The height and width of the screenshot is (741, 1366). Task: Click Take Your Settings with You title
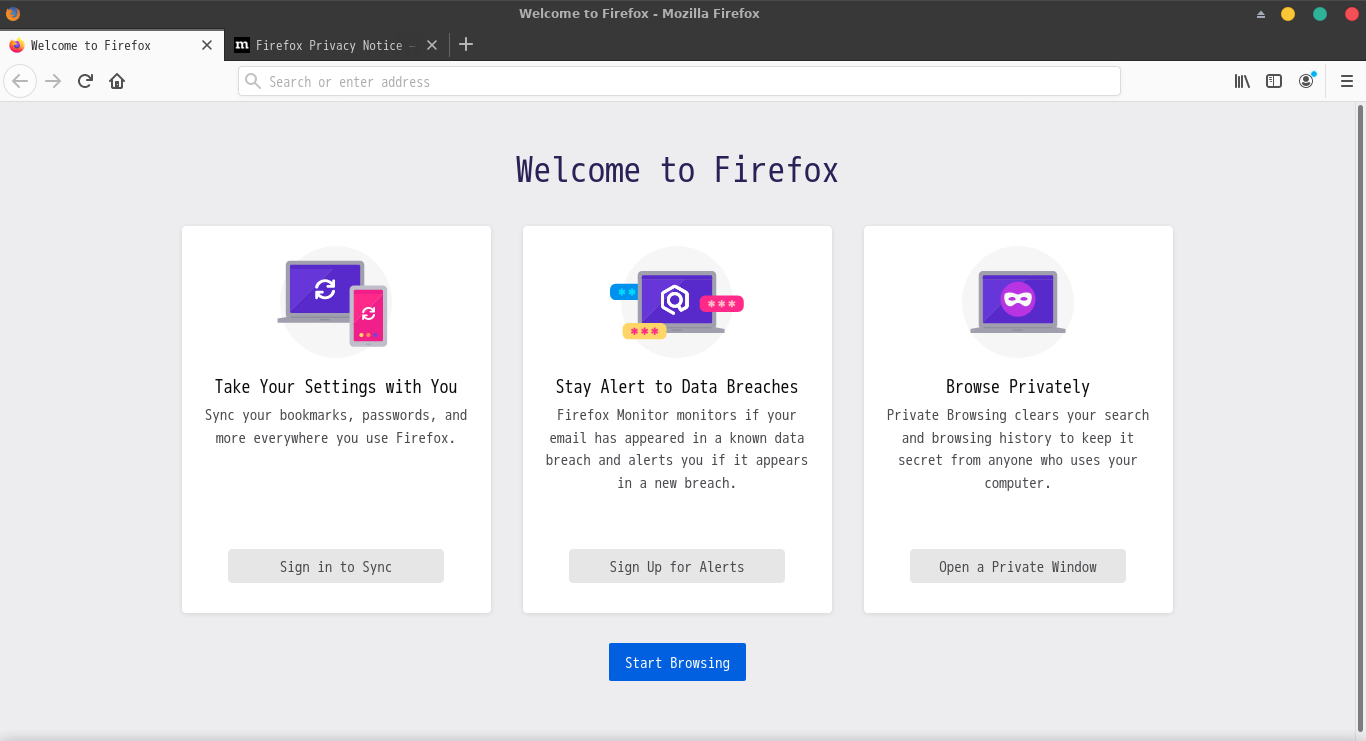pyautogui.click(x=336, y=387)
